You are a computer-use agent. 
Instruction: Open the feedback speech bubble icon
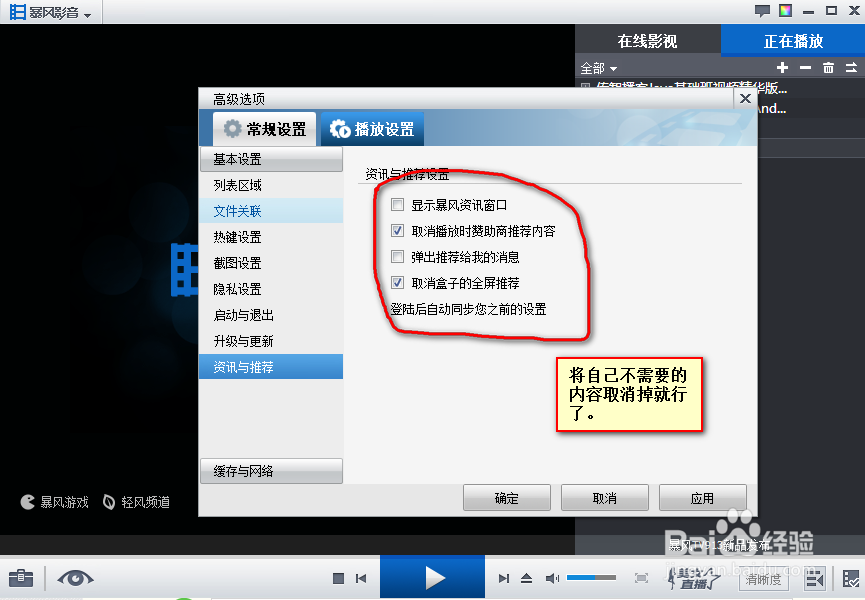(x=762, y=10)
